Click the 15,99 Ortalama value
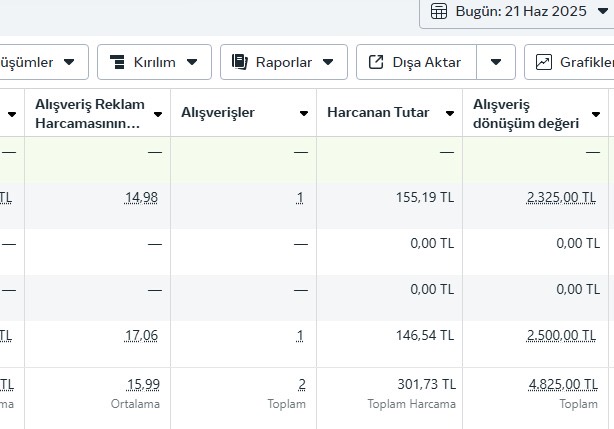614x429 pixels. [x=143, y=385]
